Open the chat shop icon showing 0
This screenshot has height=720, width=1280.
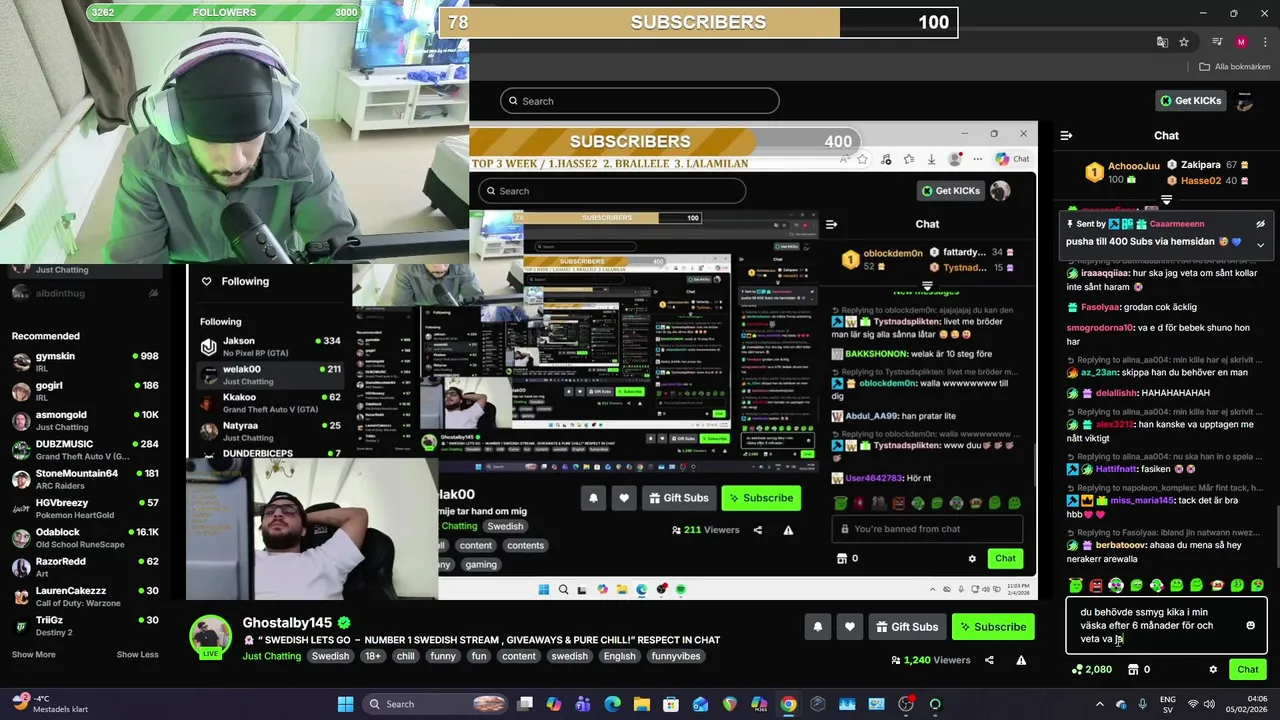click(x=1140, y=670)
